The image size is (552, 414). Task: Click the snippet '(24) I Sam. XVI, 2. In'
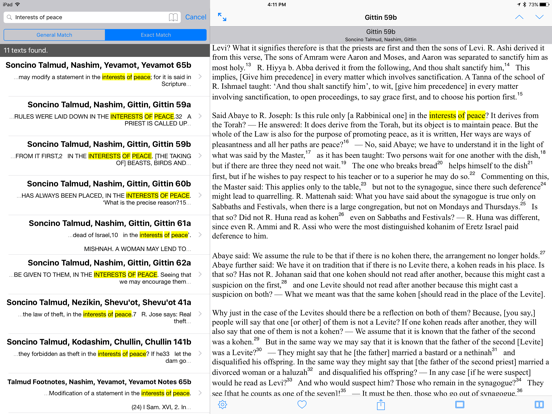[x=161, y=407]
